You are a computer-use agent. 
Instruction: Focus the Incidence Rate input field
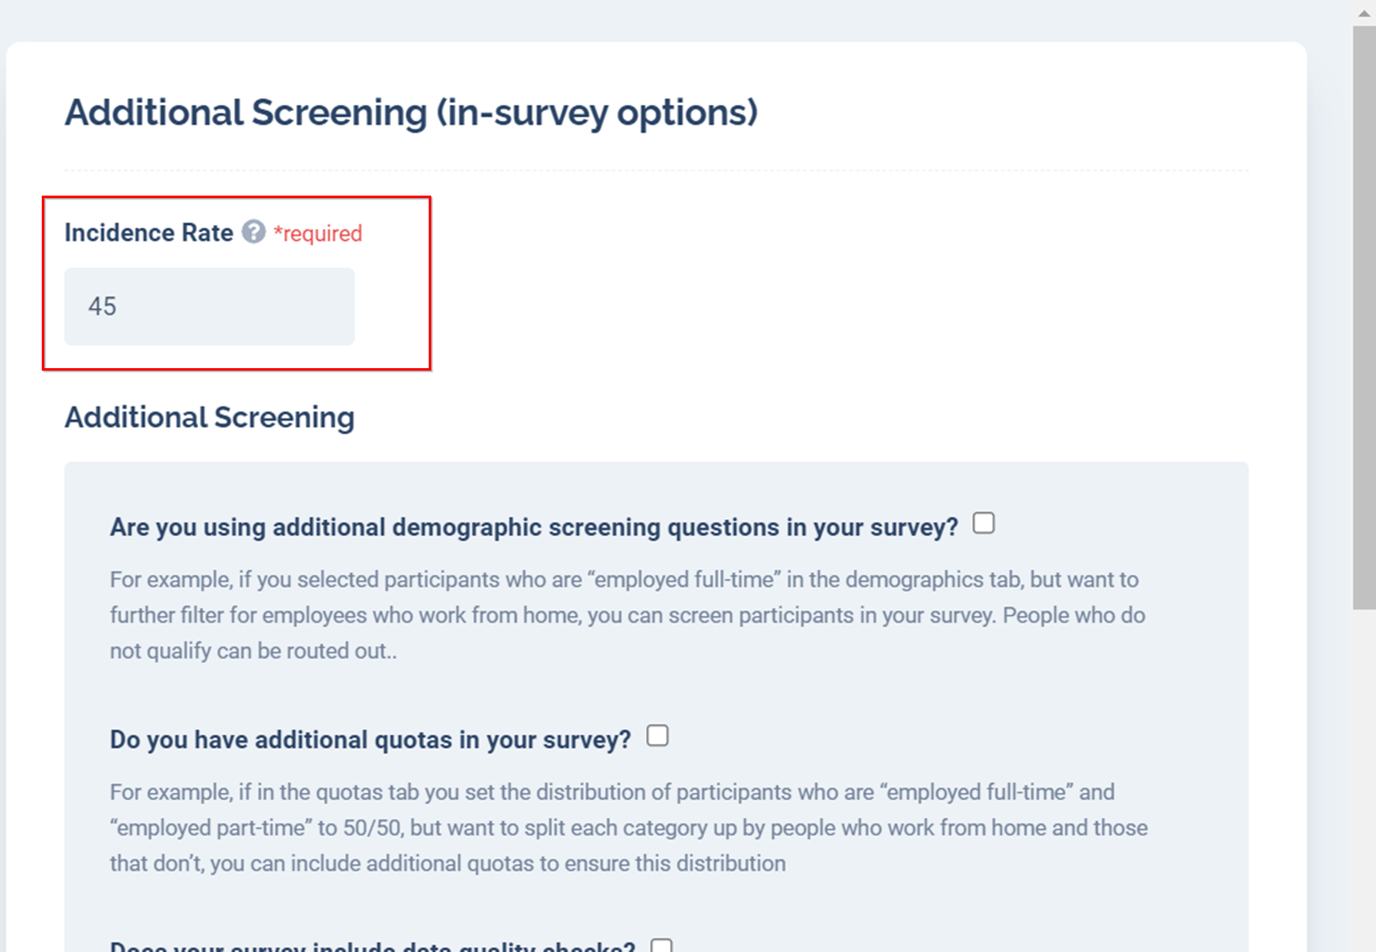coord(209,306)
